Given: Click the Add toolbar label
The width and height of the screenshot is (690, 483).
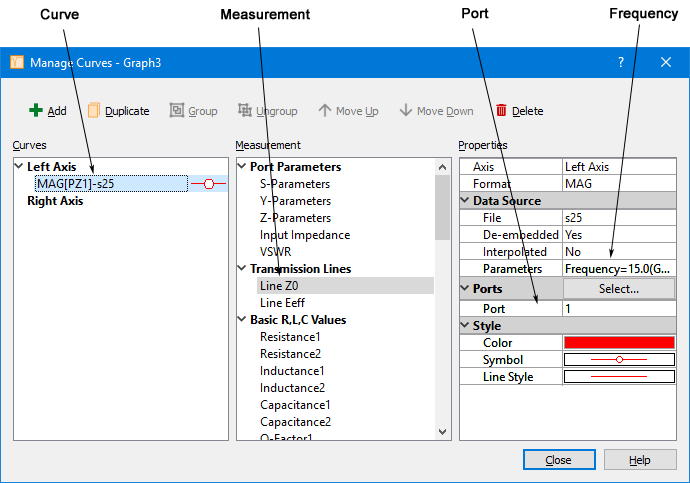Looking at the screenshot, I should 57,111.
